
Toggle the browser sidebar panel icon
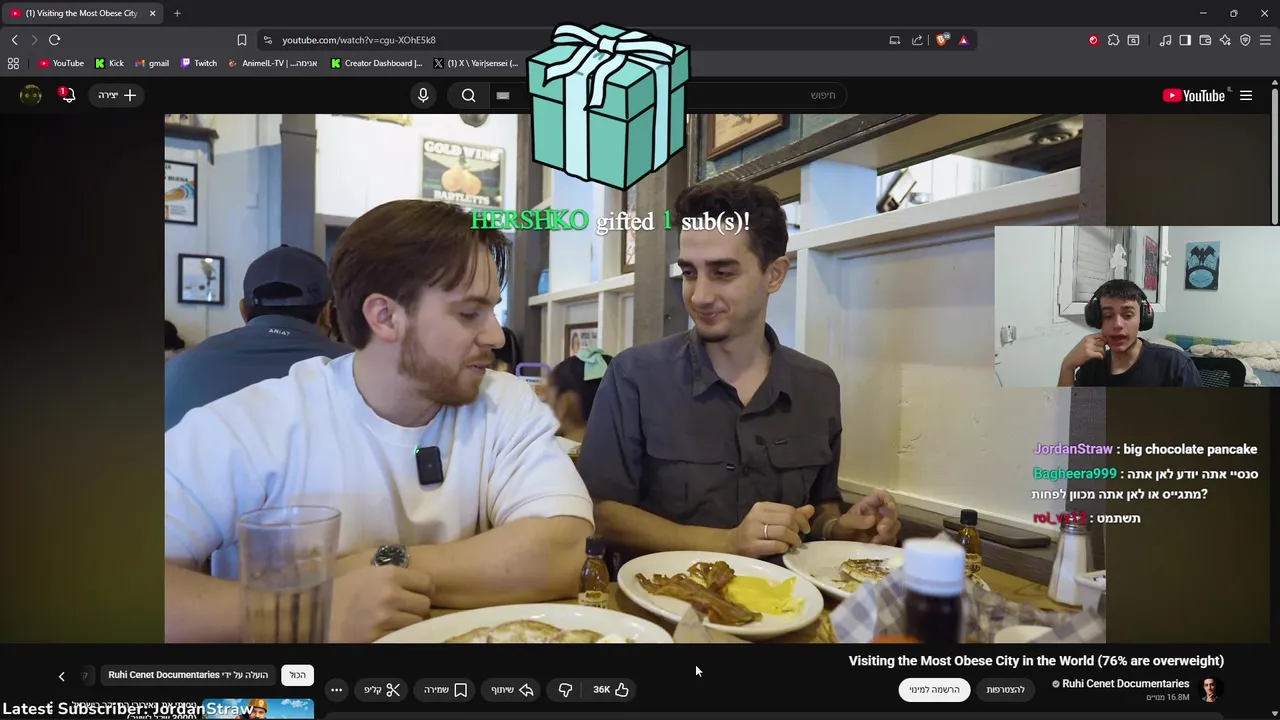pos(1185,40)
